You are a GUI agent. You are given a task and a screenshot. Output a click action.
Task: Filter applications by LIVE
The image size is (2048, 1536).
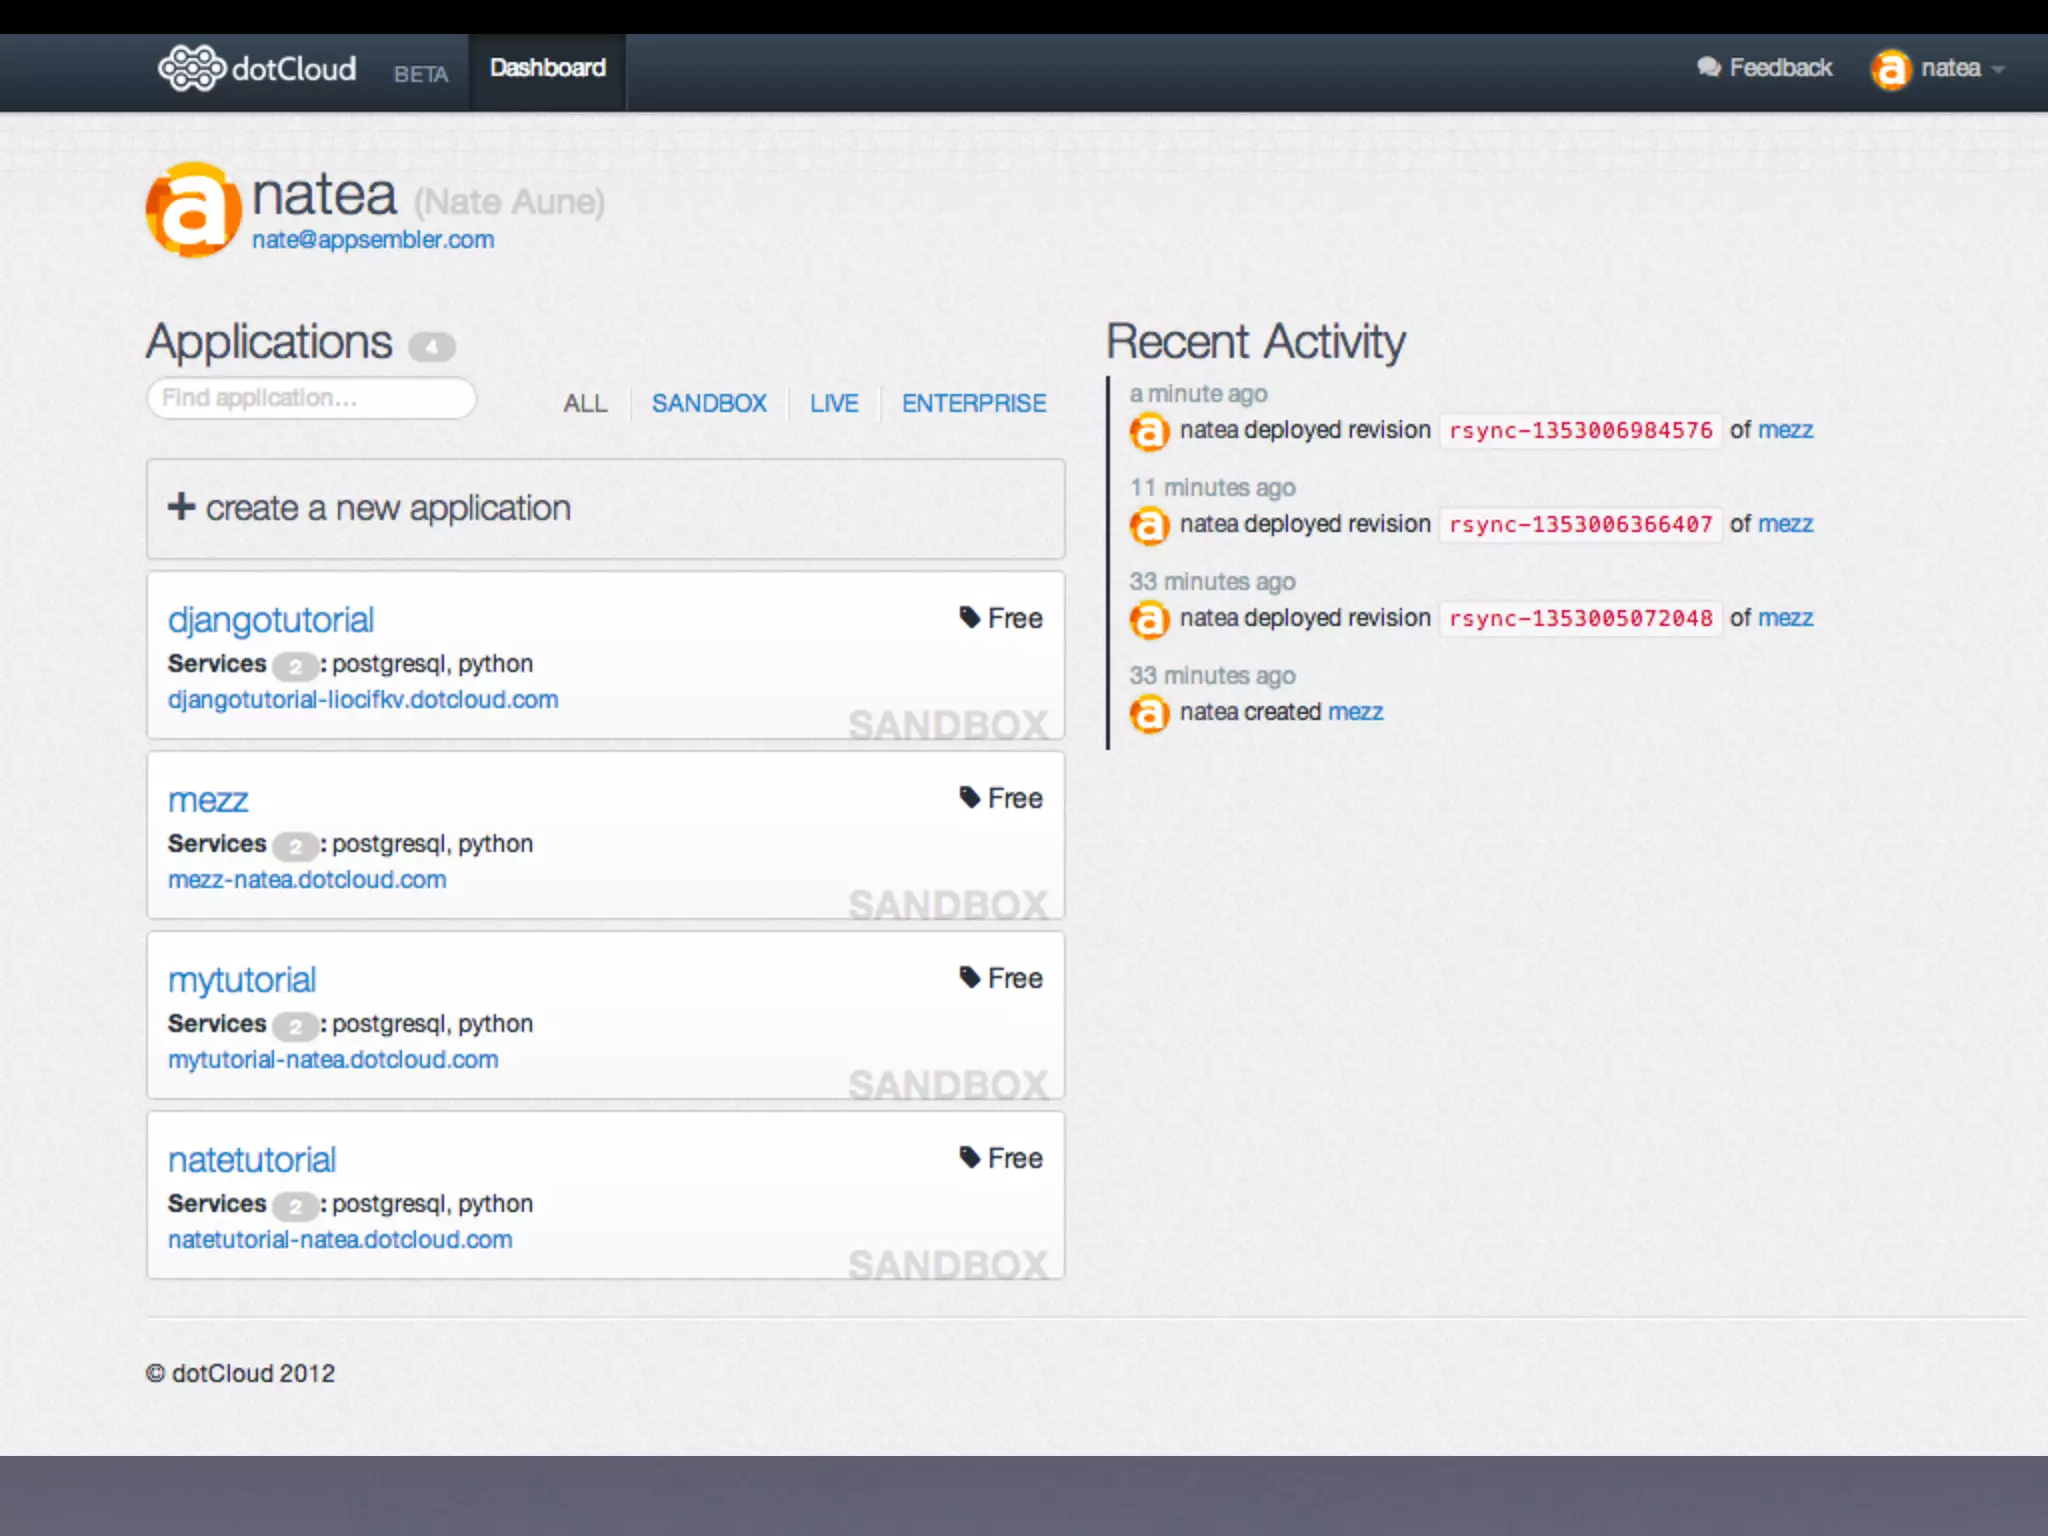(x=834, y=403)
